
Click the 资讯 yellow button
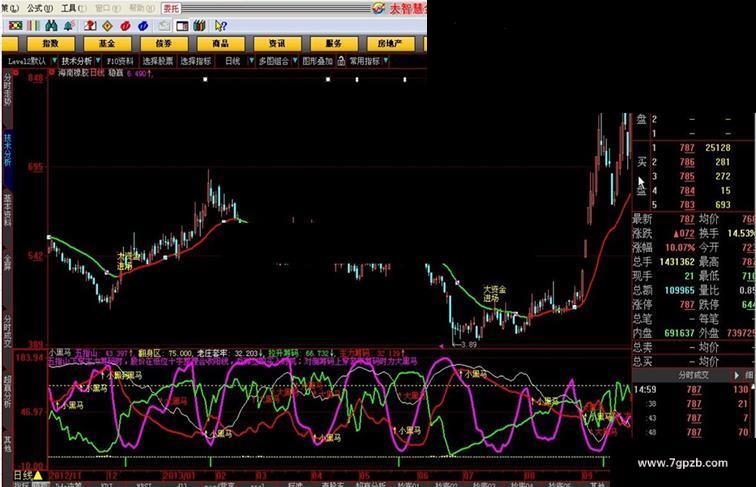pyautogui.click(x=277, y=43)
